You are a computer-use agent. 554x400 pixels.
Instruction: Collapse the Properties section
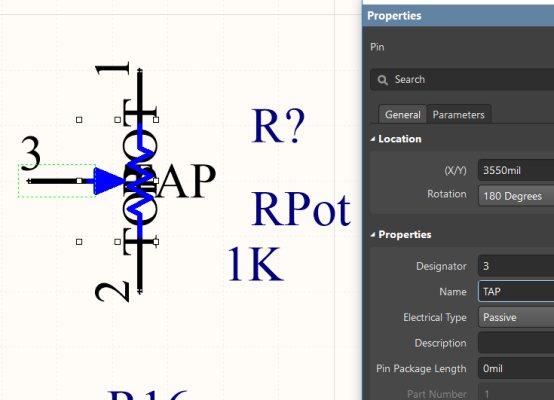[373, 235]
